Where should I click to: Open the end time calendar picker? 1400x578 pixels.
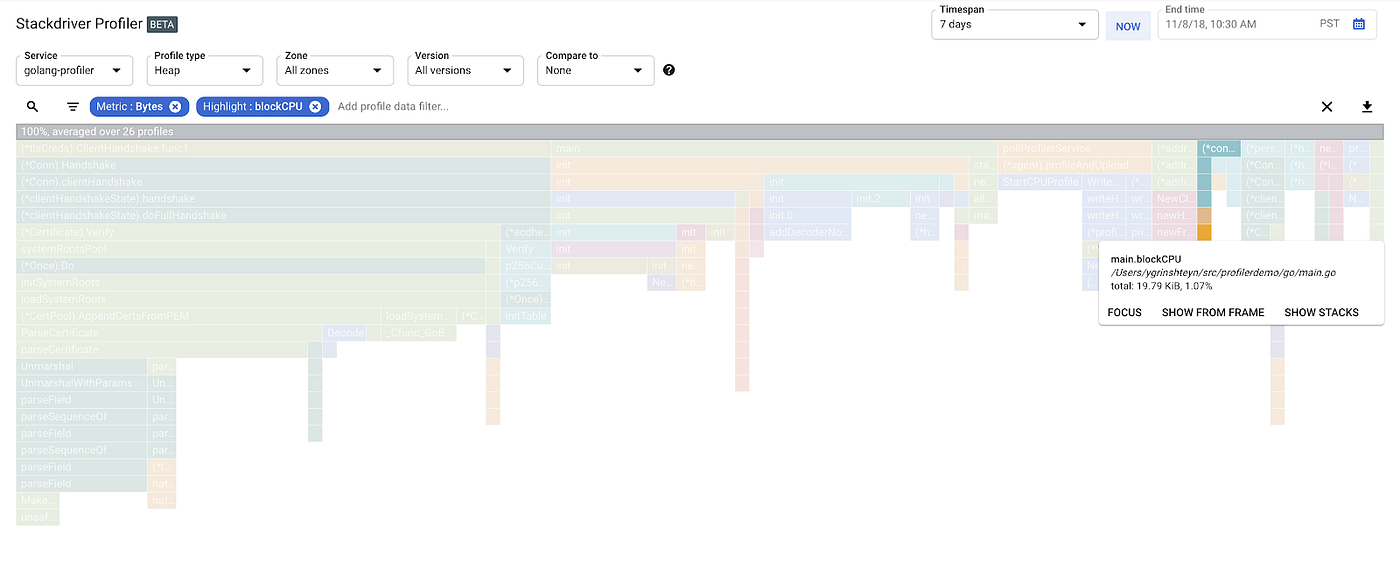click(x=1359, y=24)
